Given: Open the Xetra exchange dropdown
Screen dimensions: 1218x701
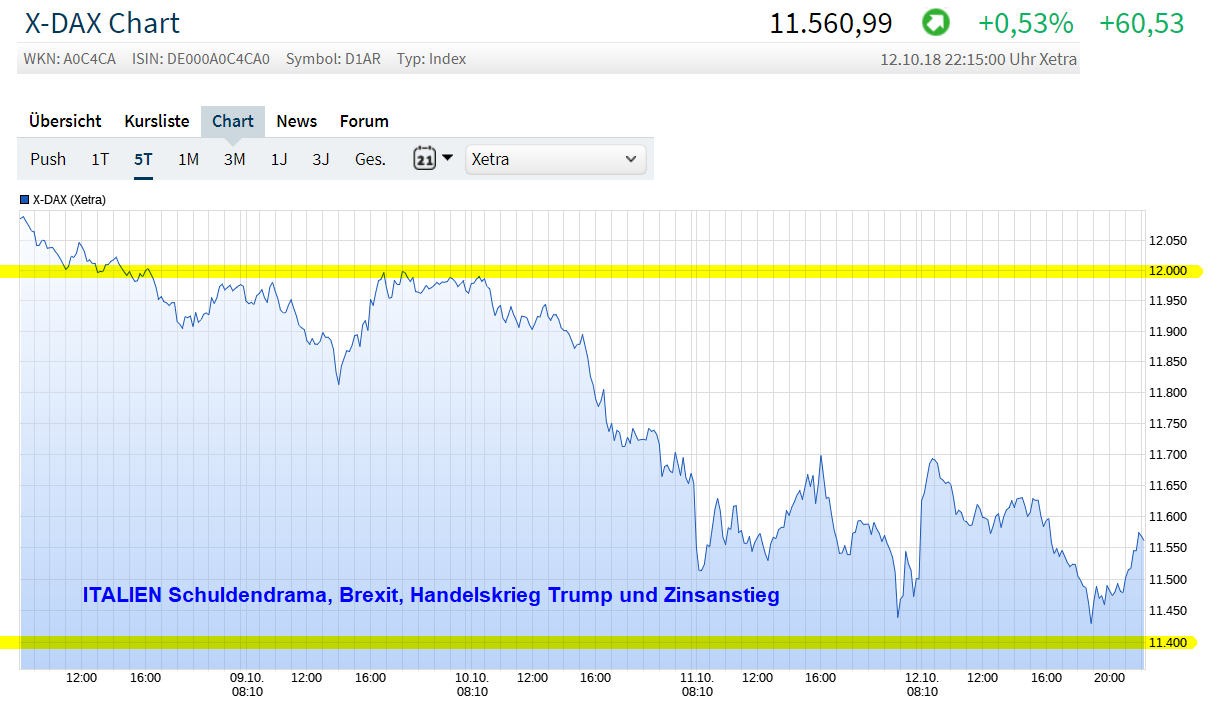Looking at the screenshot, I should click(556, 158).
